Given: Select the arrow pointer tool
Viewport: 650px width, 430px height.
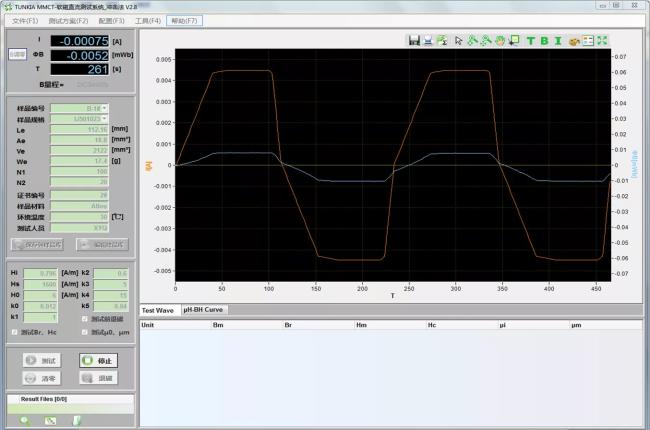Looking at the screenshot, I should coord(459,41).
